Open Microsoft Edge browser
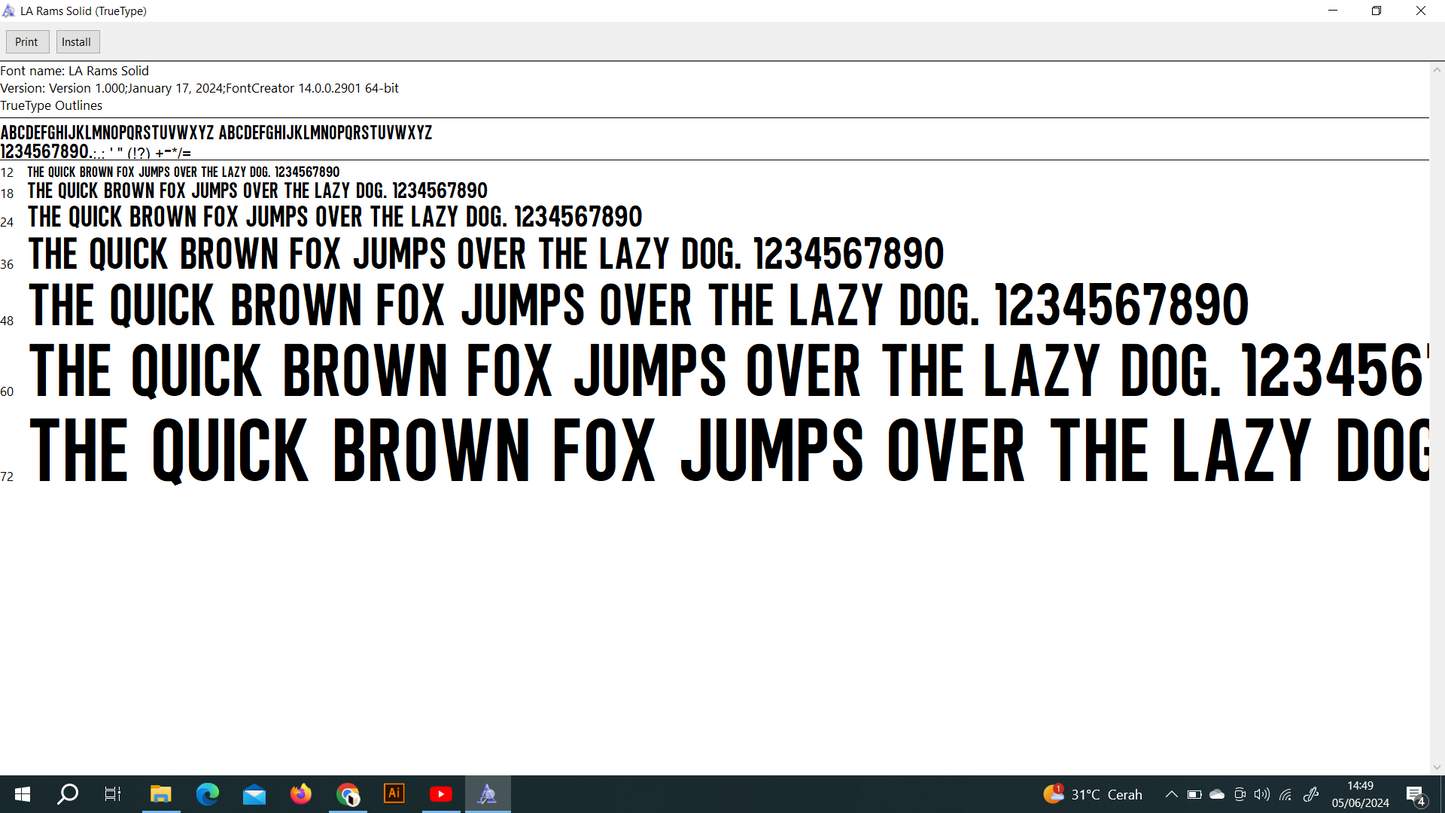This screenshot has height=813, width=1445. pyautogui.click(x=208, y=794)
